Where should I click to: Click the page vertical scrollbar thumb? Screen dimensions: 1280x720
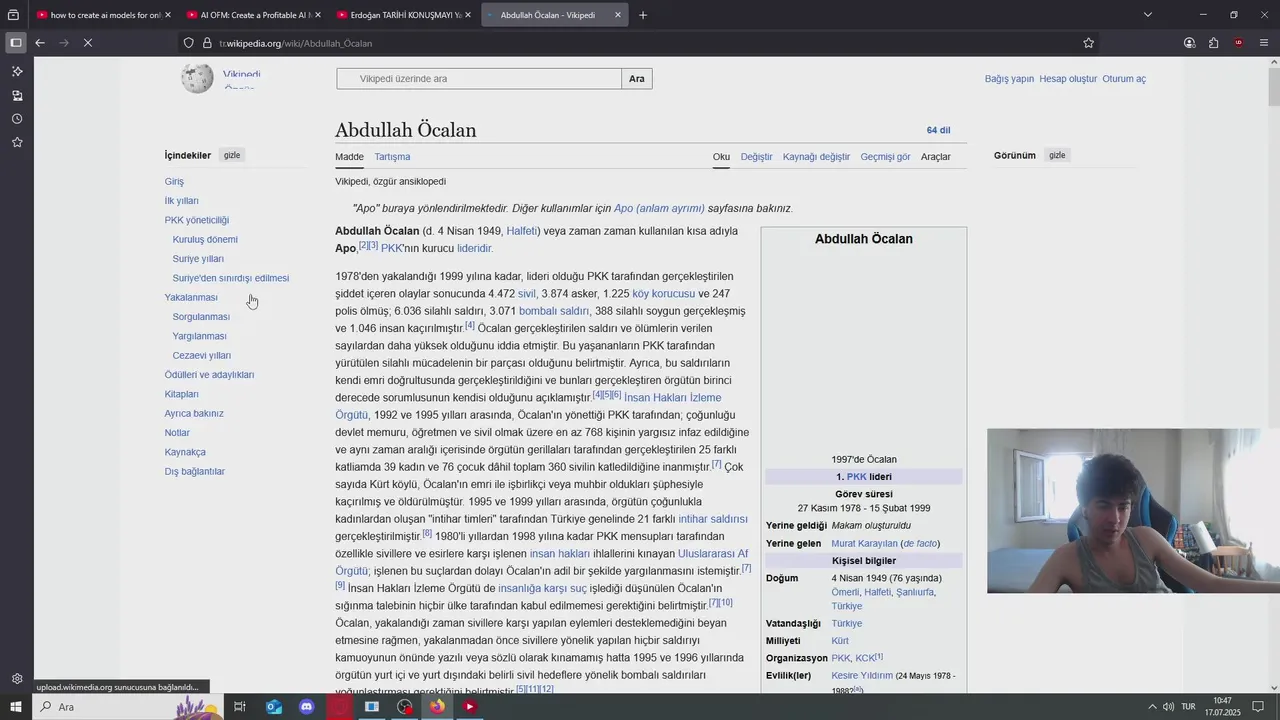[x=1274, y=87]
